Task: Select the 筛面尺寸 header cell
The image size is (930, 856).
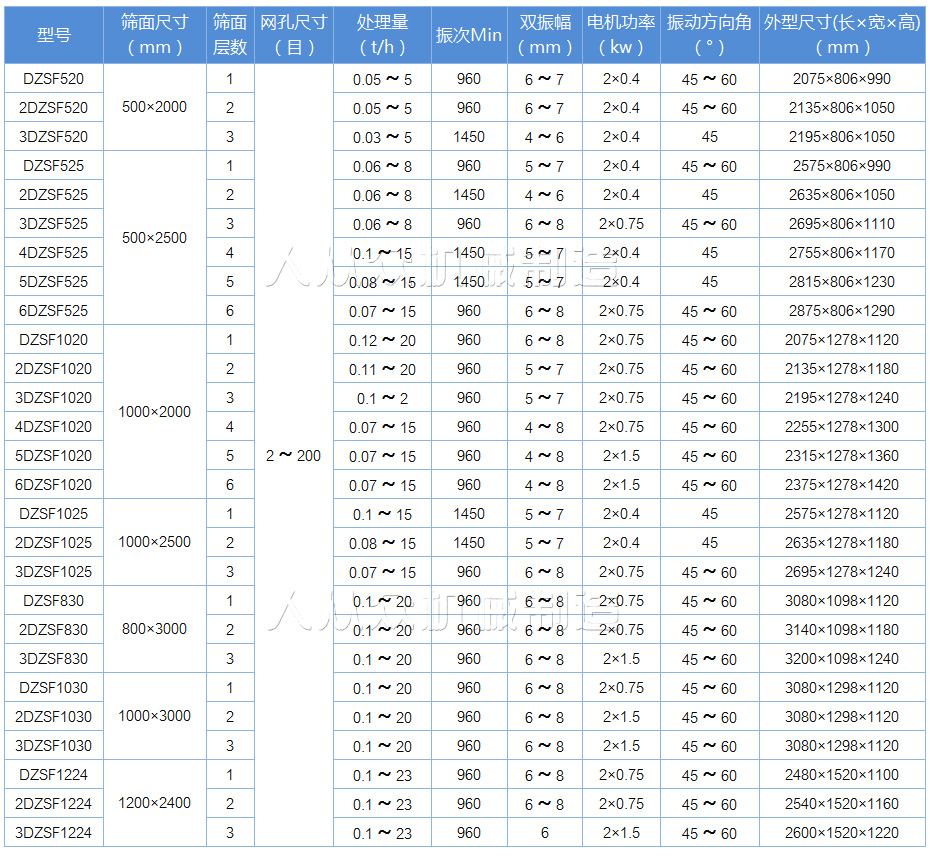Action: pyautogui.click(x=155, y=35)
